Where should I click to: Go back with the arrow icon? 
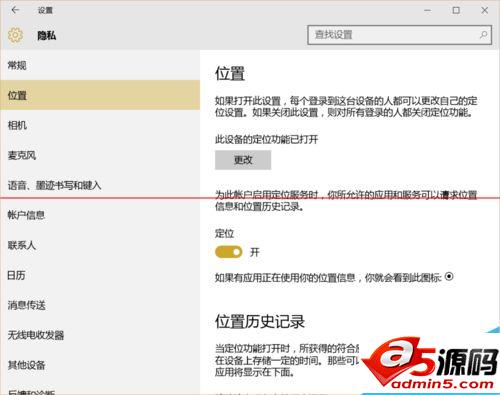[x=15, y=10]
